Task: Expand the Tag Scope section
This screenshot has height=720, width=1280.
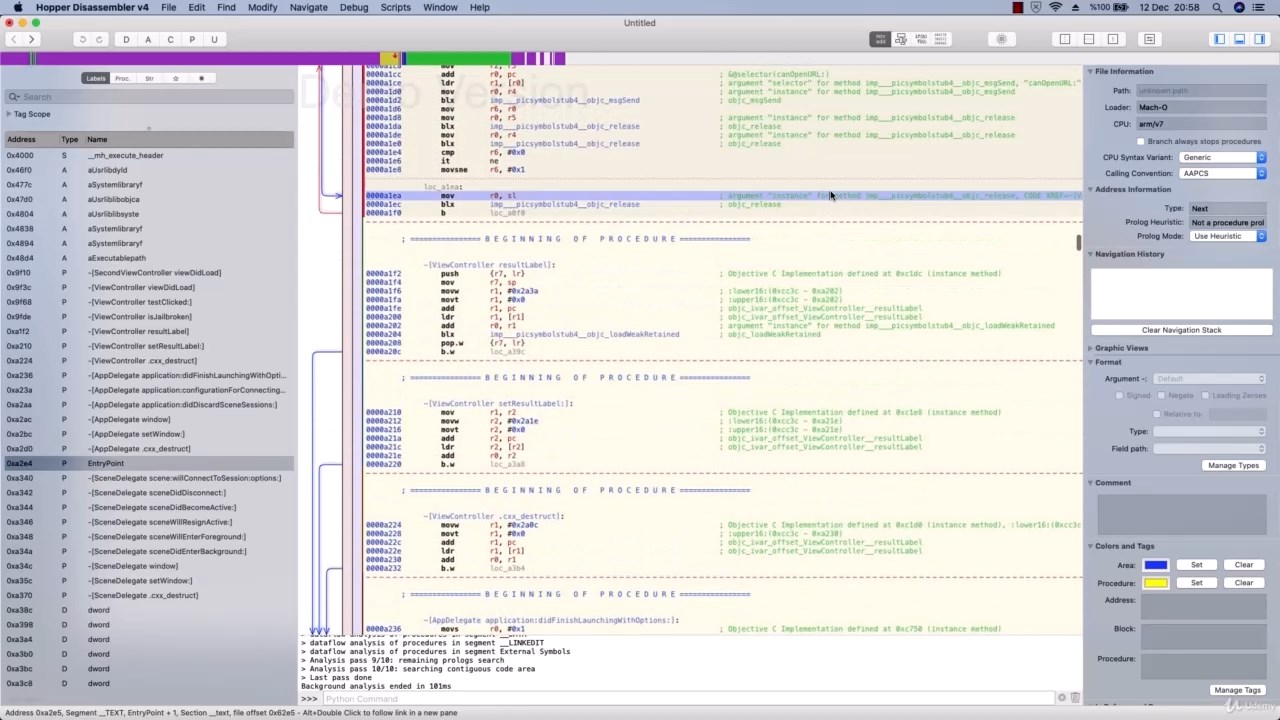Action: pos(9,114)
